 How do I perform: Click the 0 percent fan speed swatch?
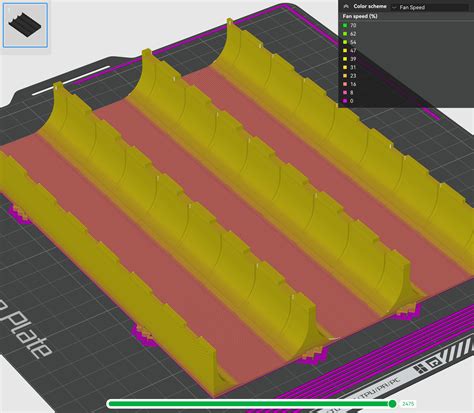345,101
